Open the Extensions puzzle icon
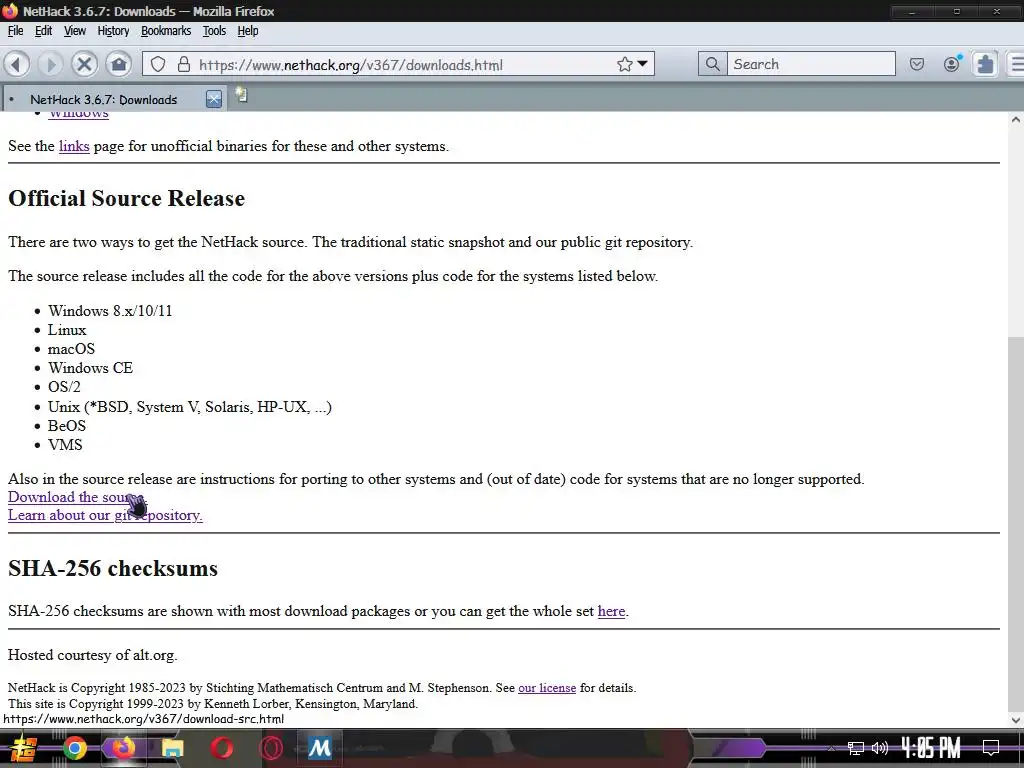Image resolution: width=1024 pixels, height=768 pixels. (985, 64)
